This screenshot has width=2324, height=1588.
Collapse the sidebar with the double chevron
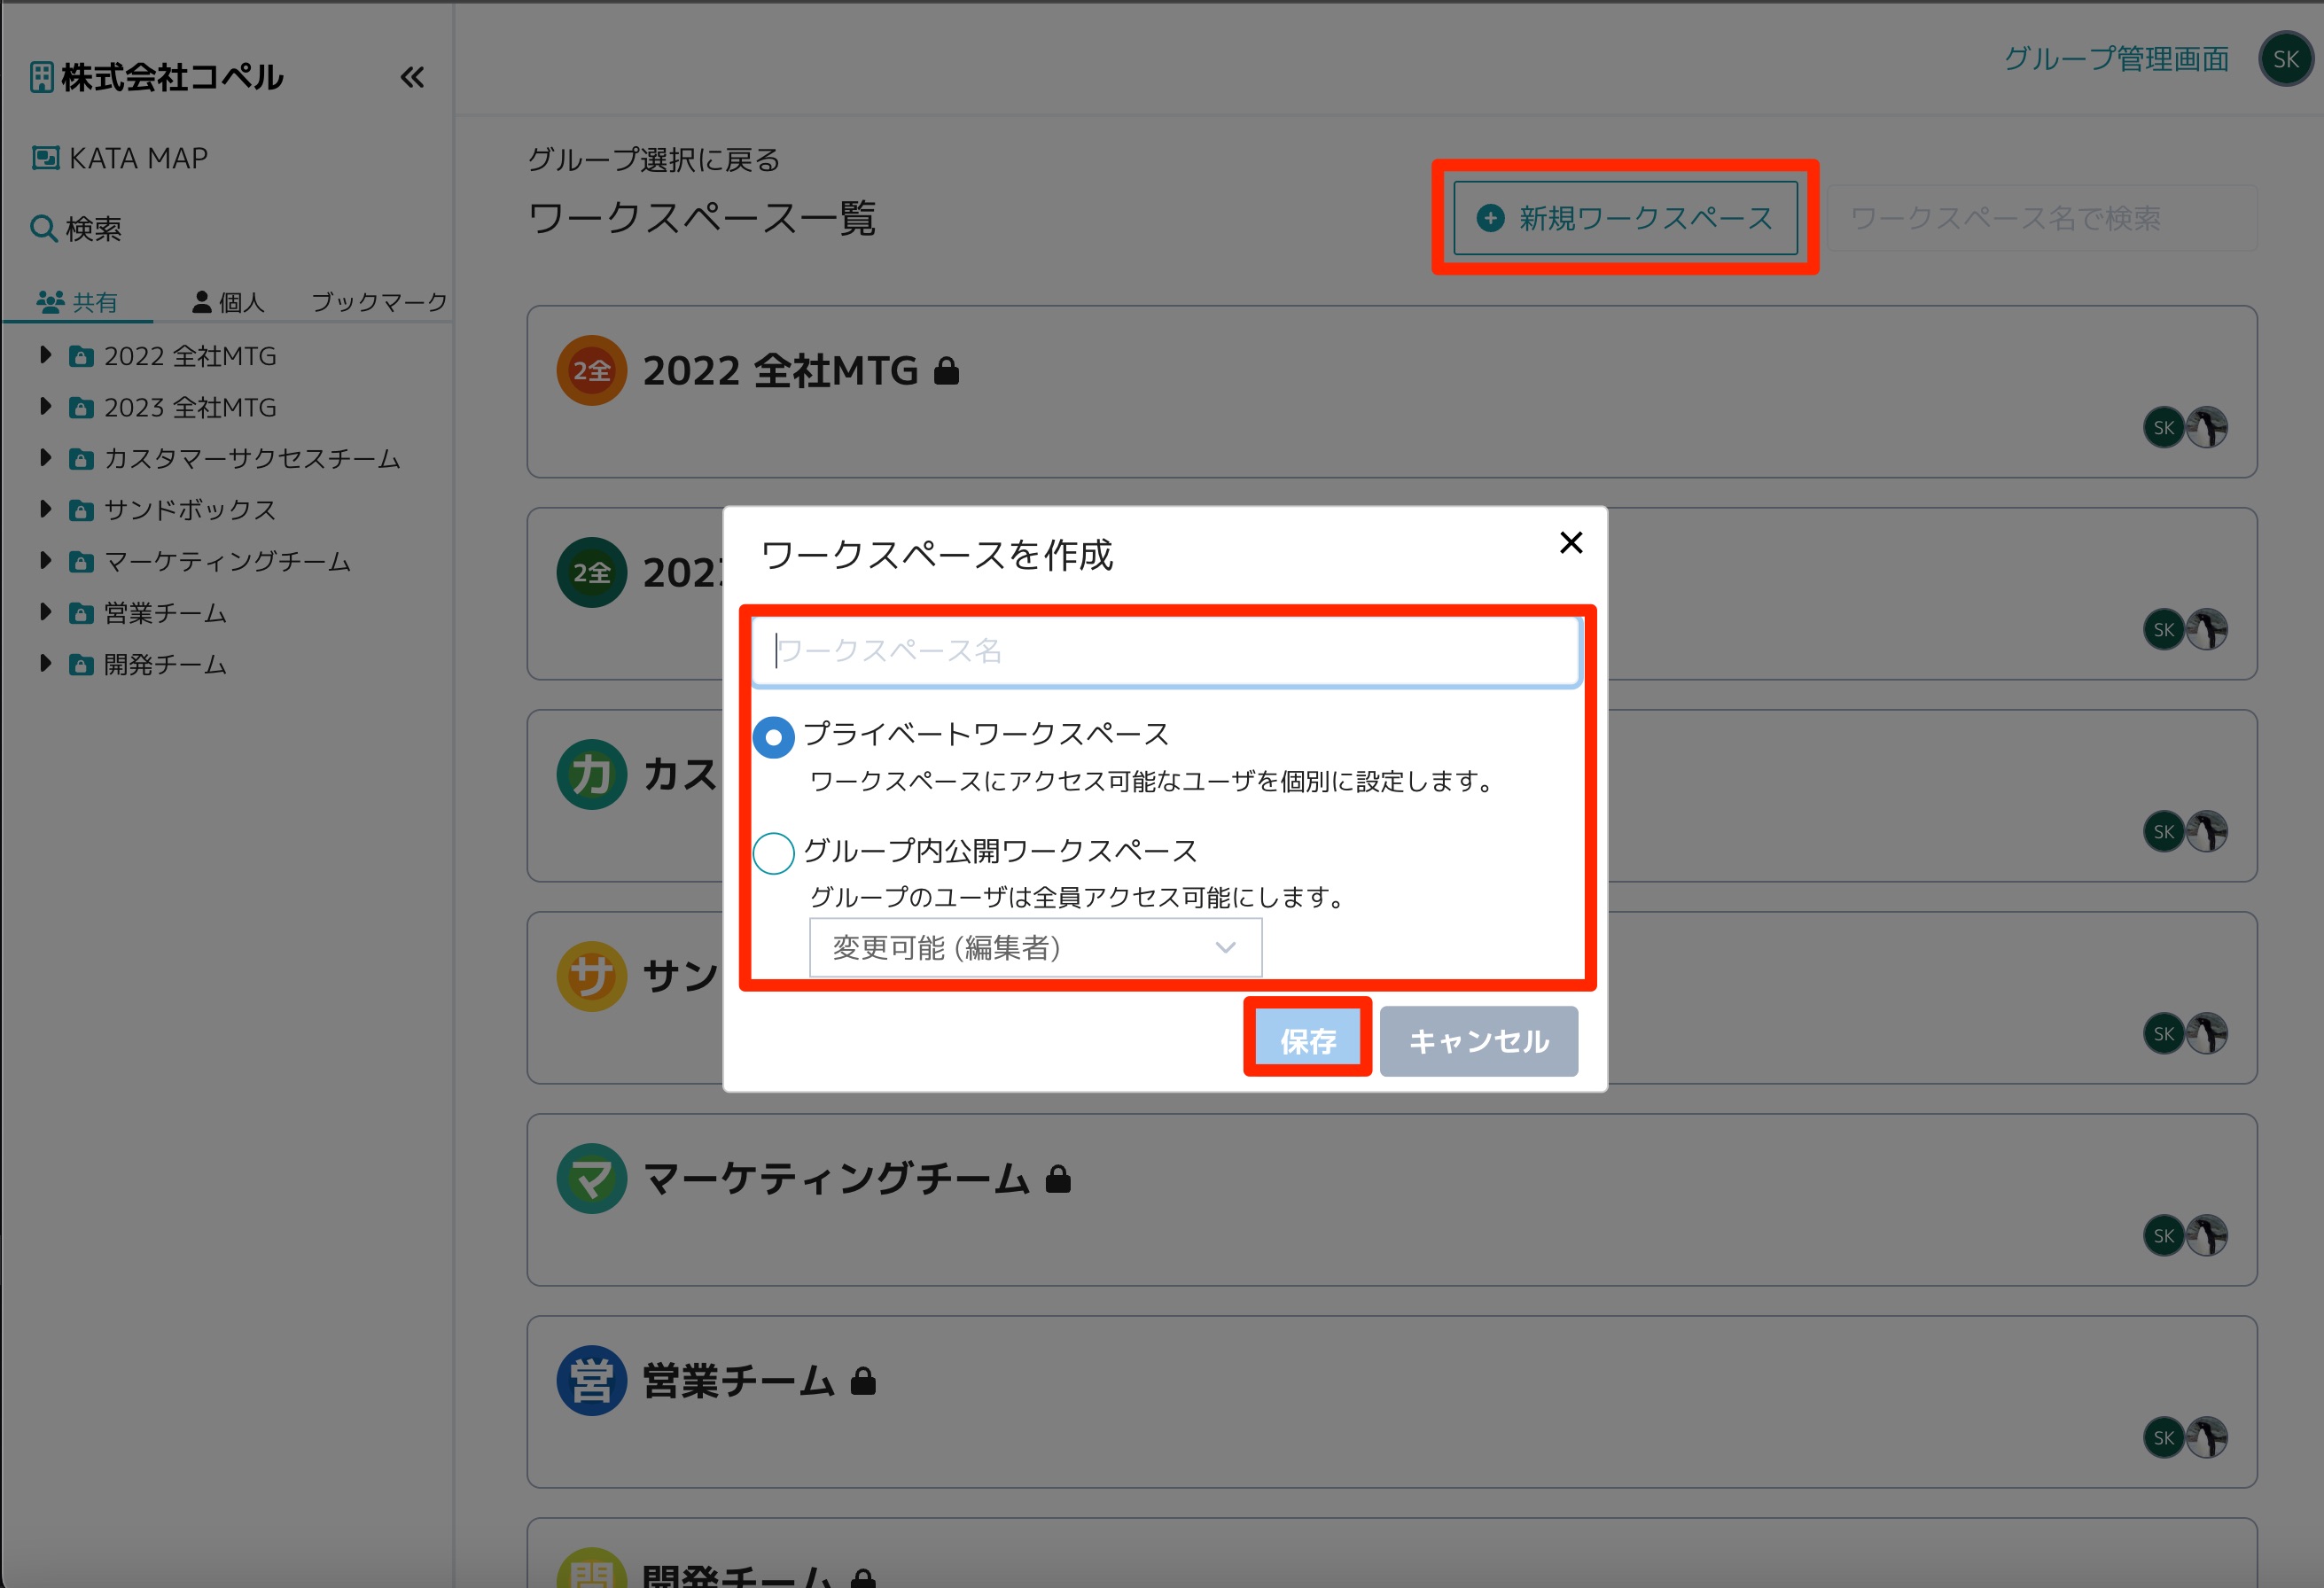[412, 77]
